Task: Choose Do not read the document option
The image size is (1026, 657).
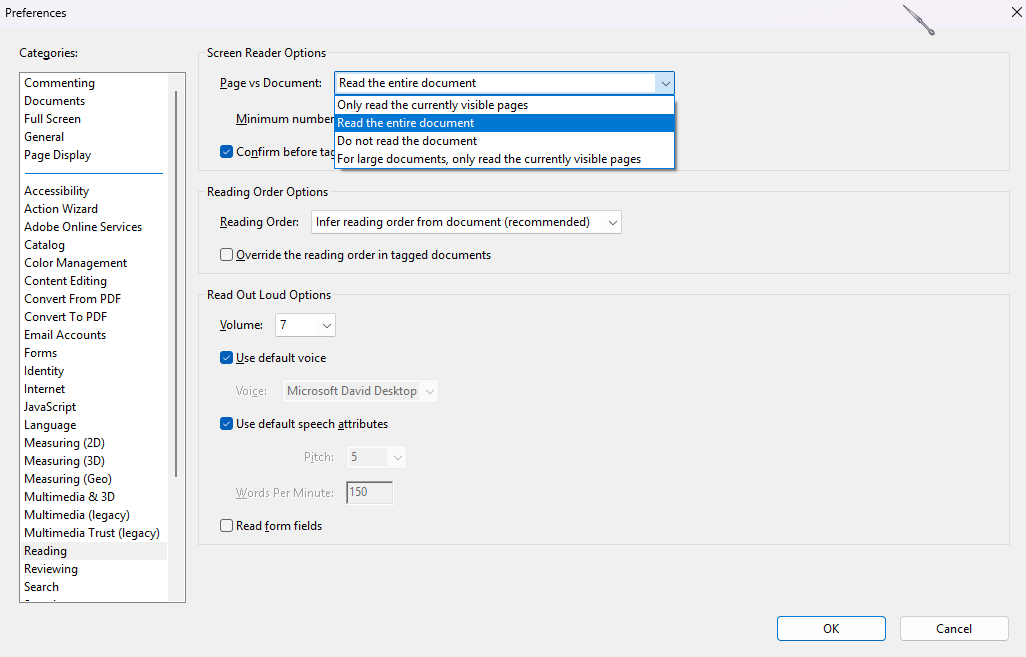Action: tap(407, 141)
